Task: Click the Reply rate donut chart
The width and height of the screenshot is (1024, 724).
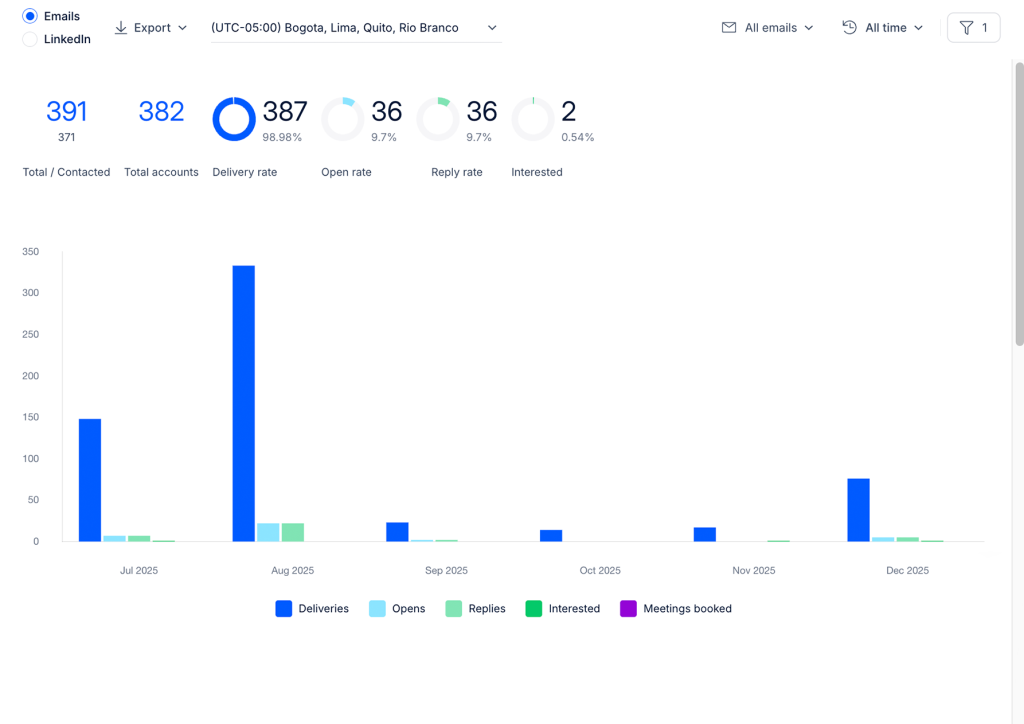Action: click(438, 119)
